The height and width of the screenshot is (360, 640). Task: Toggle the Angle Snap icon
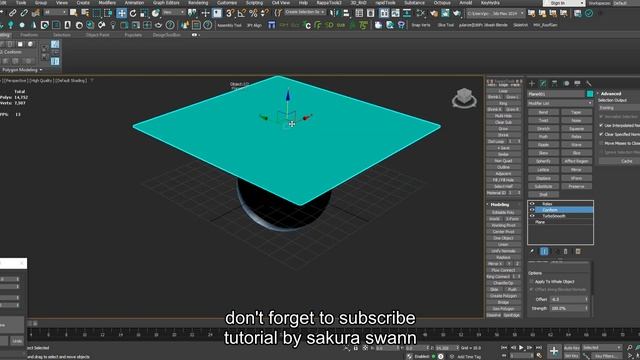click(242, 13)
